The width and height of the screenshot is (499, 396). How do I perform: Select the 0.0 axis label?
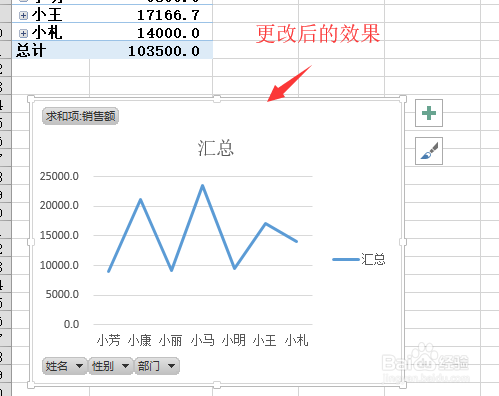(71, 324)
